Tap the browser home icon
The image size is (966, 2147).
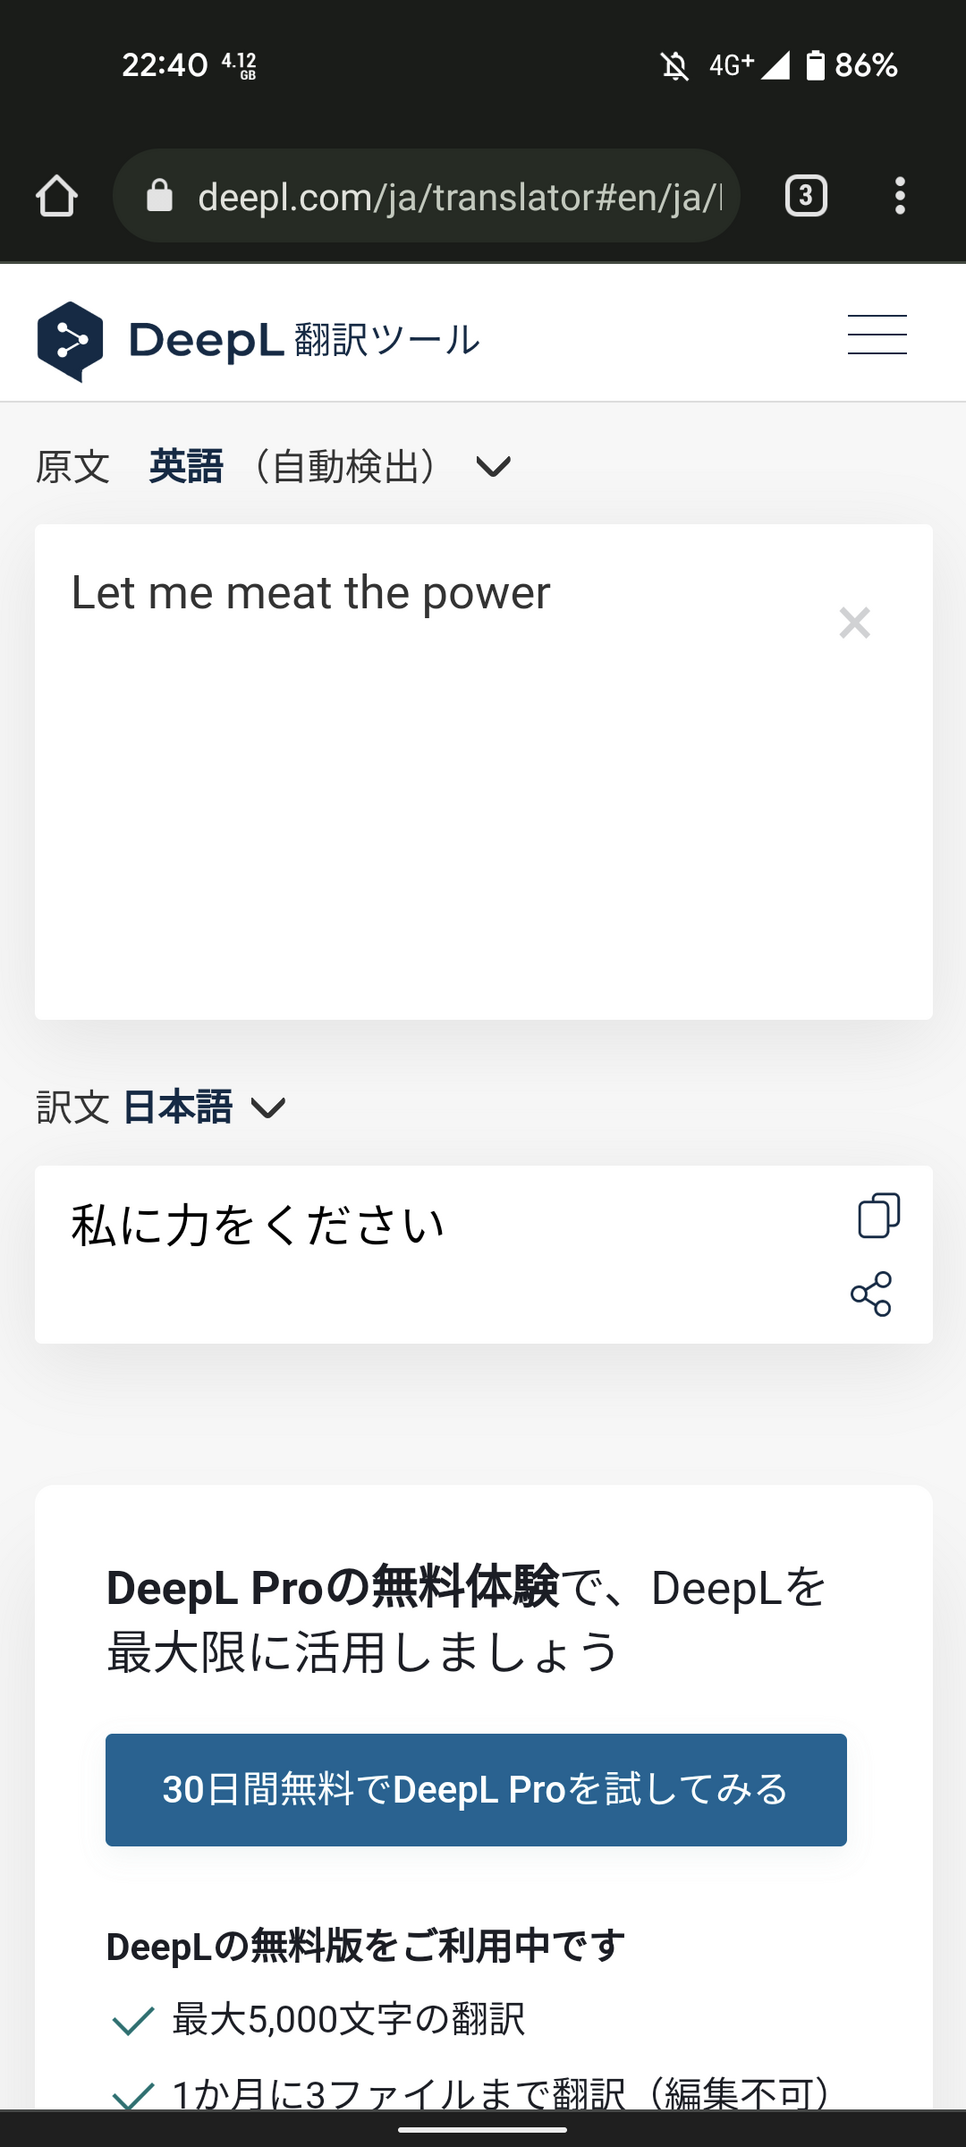tap(57, 196)
